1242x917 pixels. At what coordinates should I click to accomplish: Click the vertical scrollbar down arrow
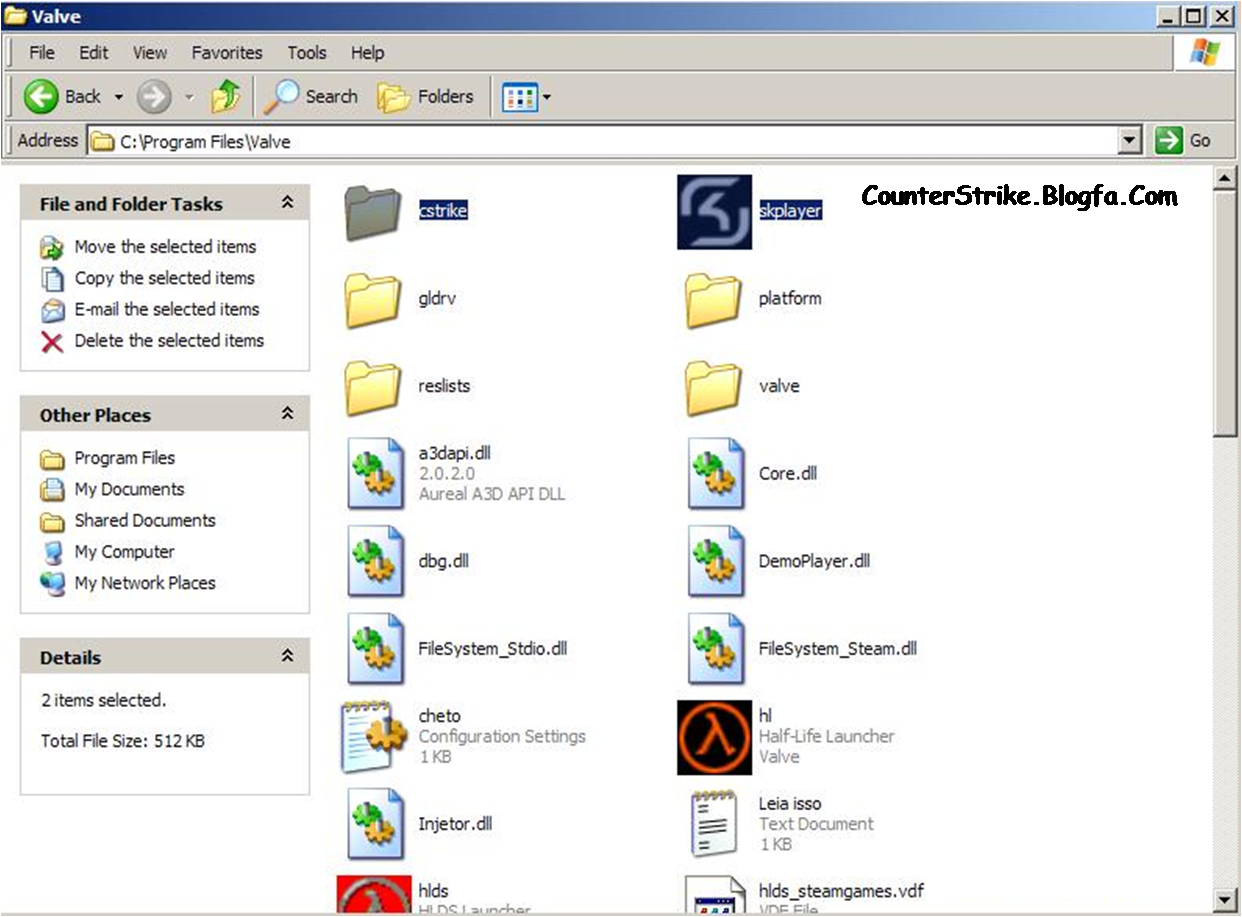pyautogui.click(x=1224, y=898)
